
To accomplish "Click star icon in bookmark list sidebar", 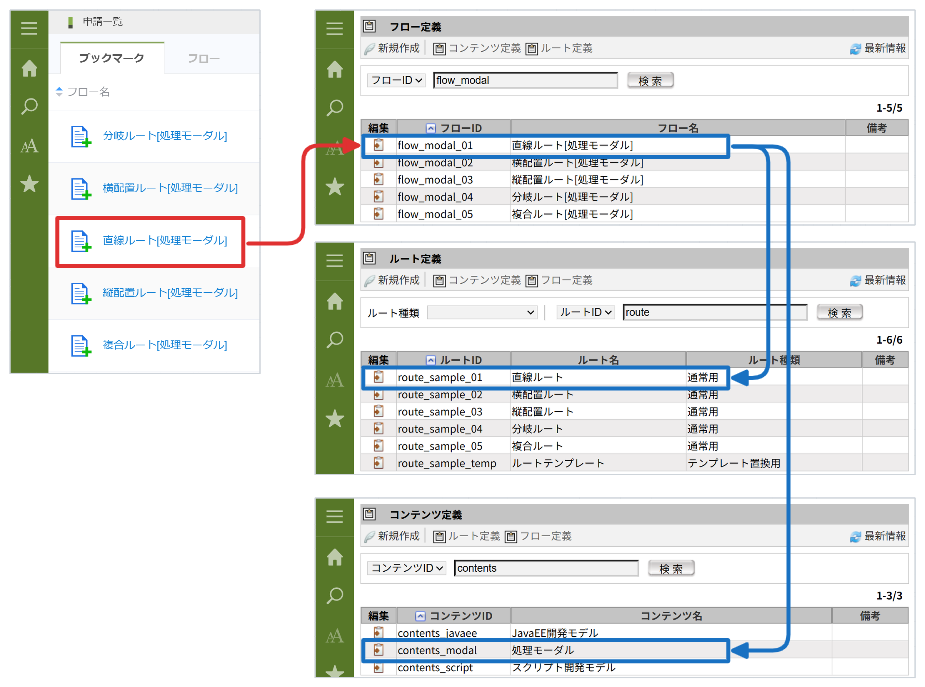I will [x=29, y=184].
